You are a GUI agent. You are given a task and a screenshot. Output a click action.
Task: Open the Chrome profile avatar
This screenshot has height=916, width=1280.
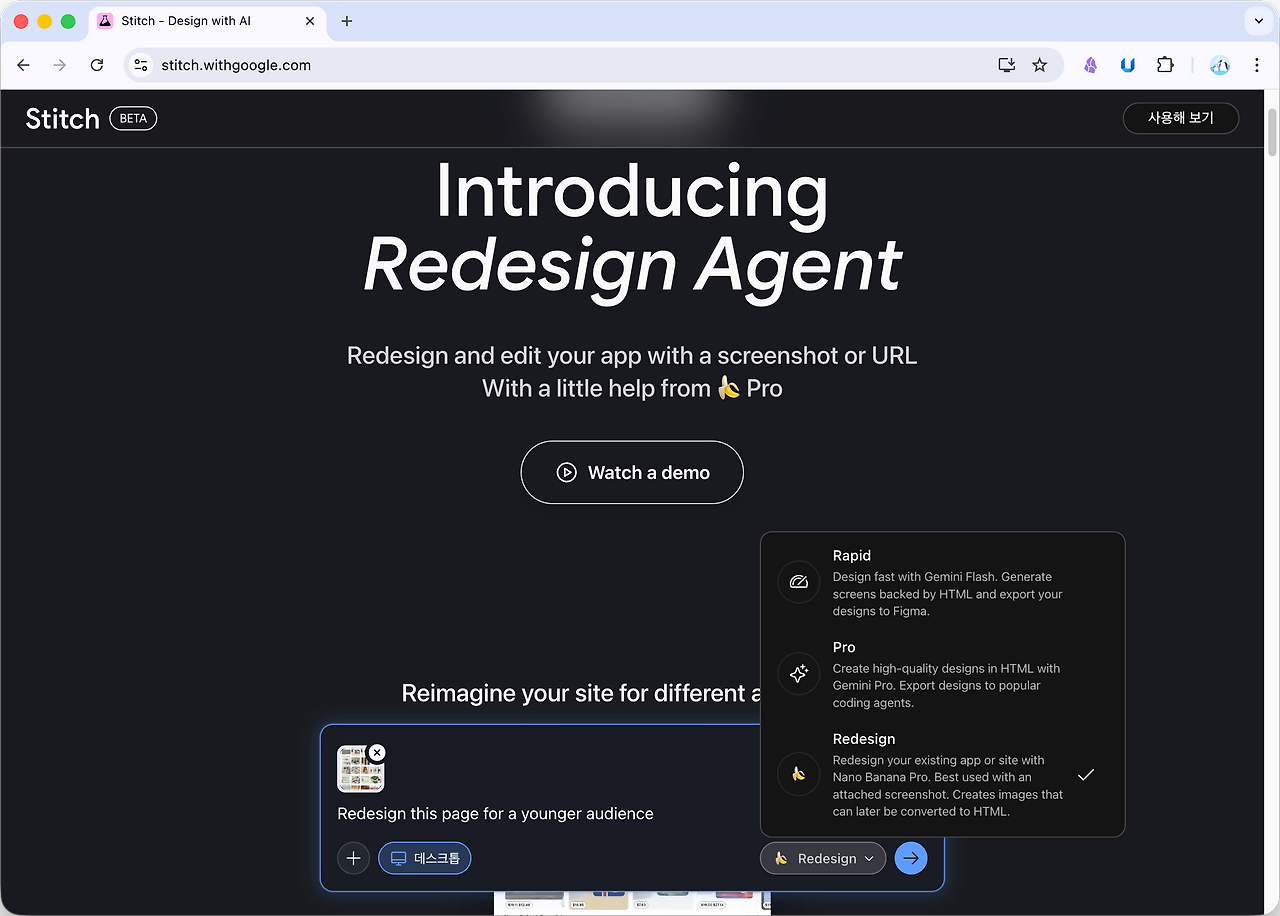tap(1220, 65)
